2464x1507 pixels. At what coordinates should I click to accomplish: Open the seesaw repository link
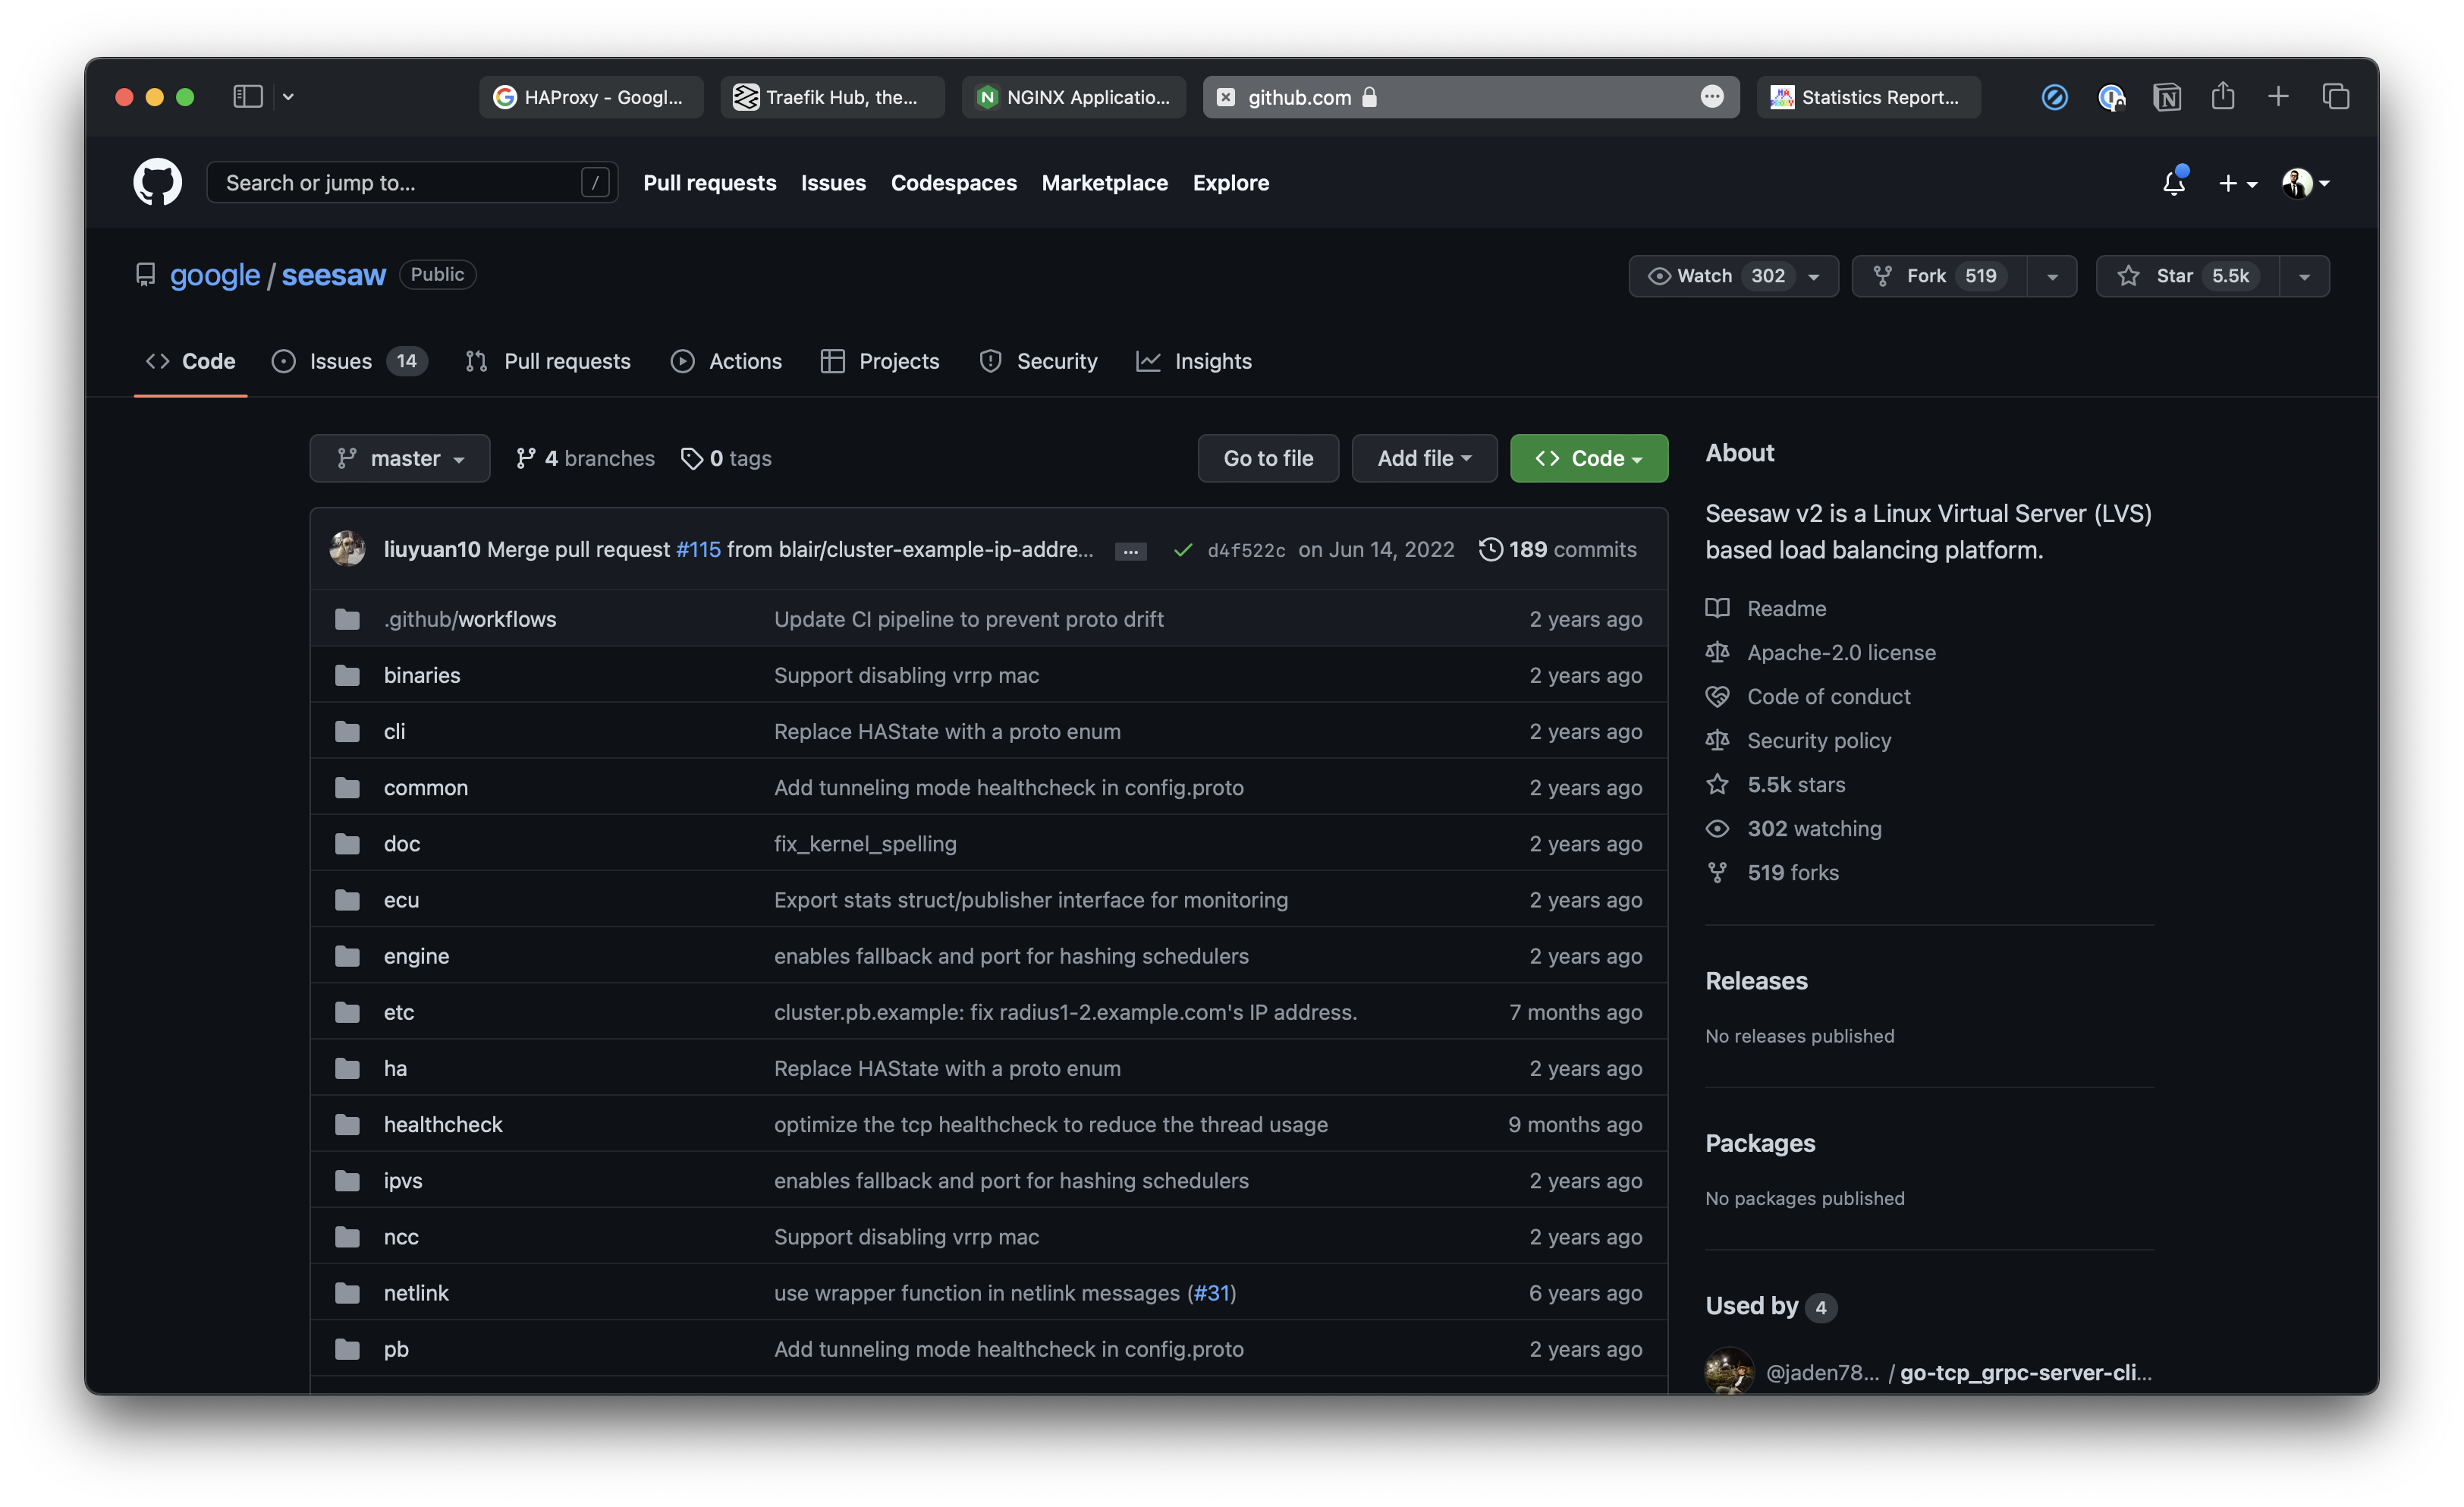coord(333,275)
